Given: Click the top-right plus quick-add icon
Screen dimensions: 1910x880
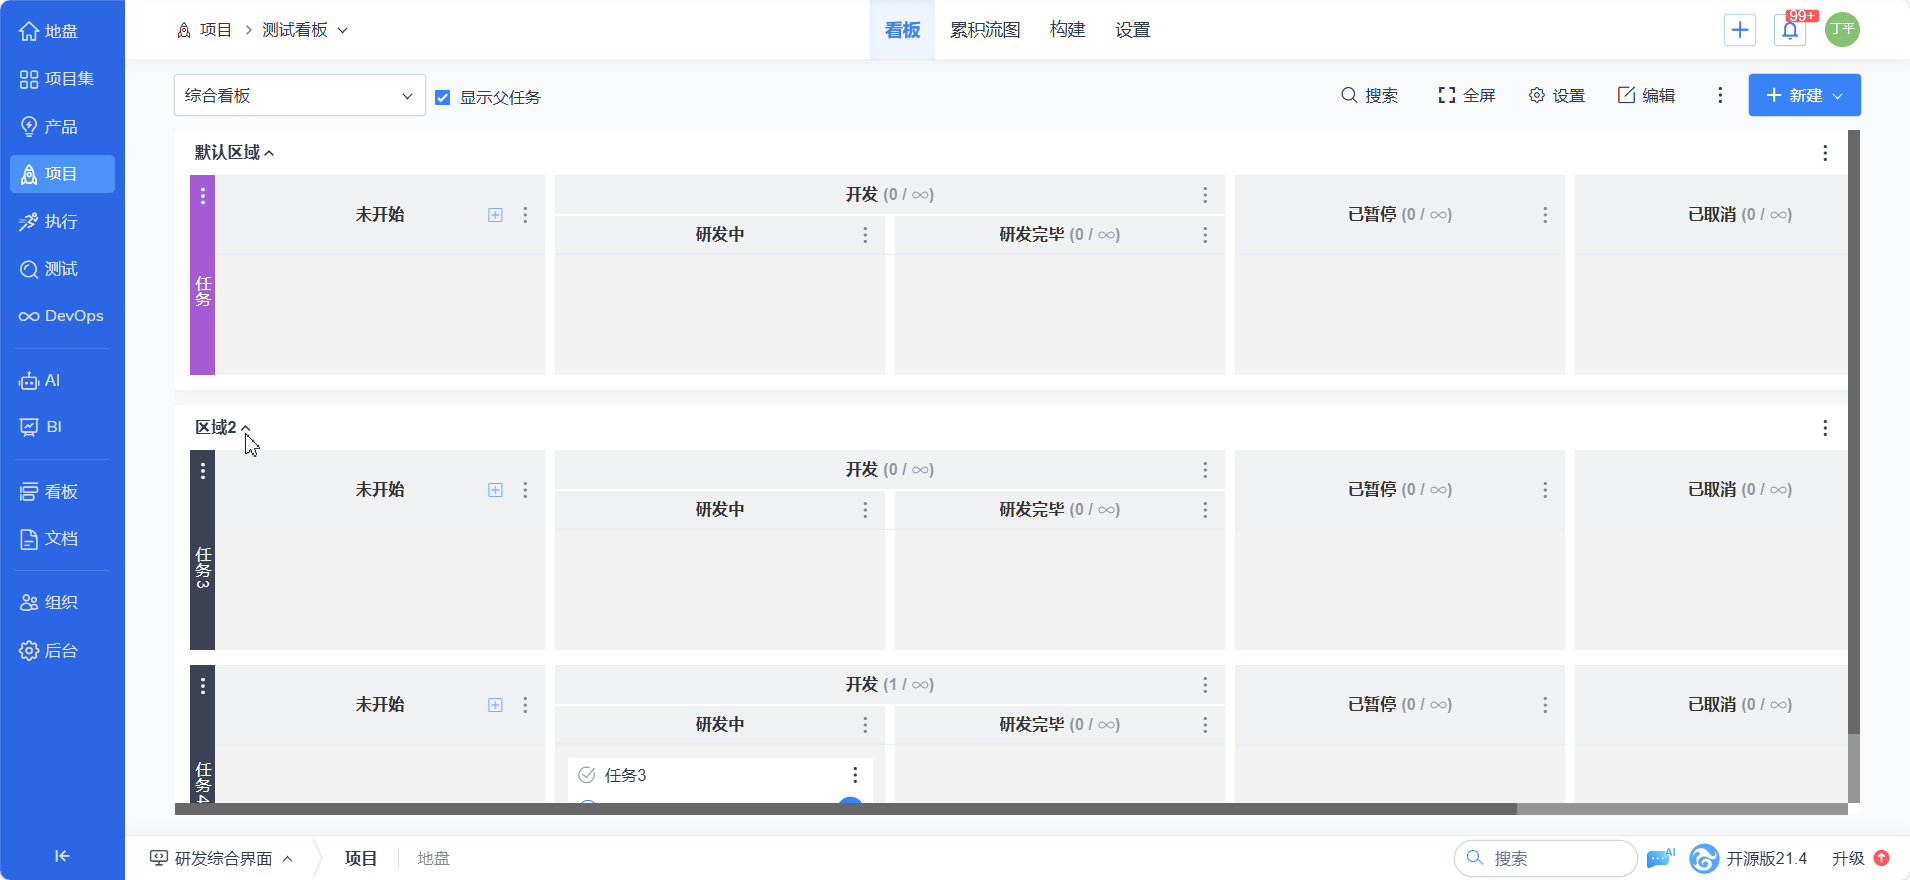Looking at the screenshot, I should coord(1740,30).
